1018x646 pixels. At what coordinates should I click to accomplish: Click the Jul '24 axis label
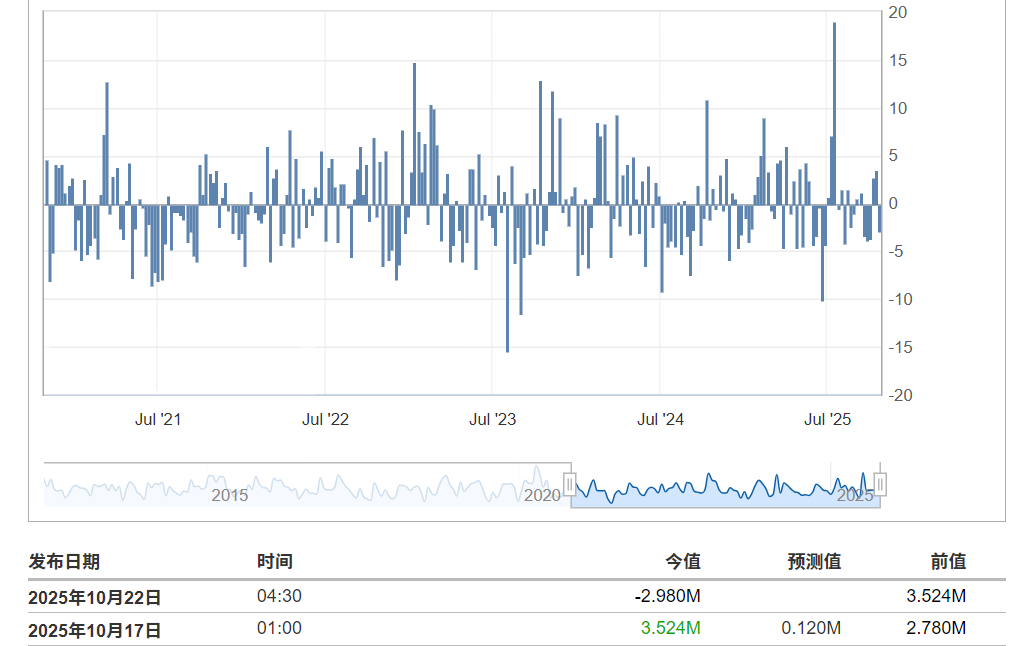(660, 419)
